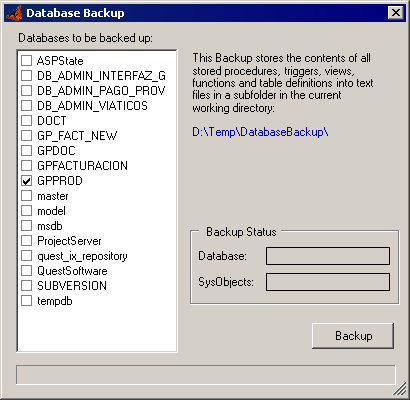The height and width of the screenshot is (400, 410).
Task: Uncheck the GPPROD database checkbox
Action: [x=26, y=181]
